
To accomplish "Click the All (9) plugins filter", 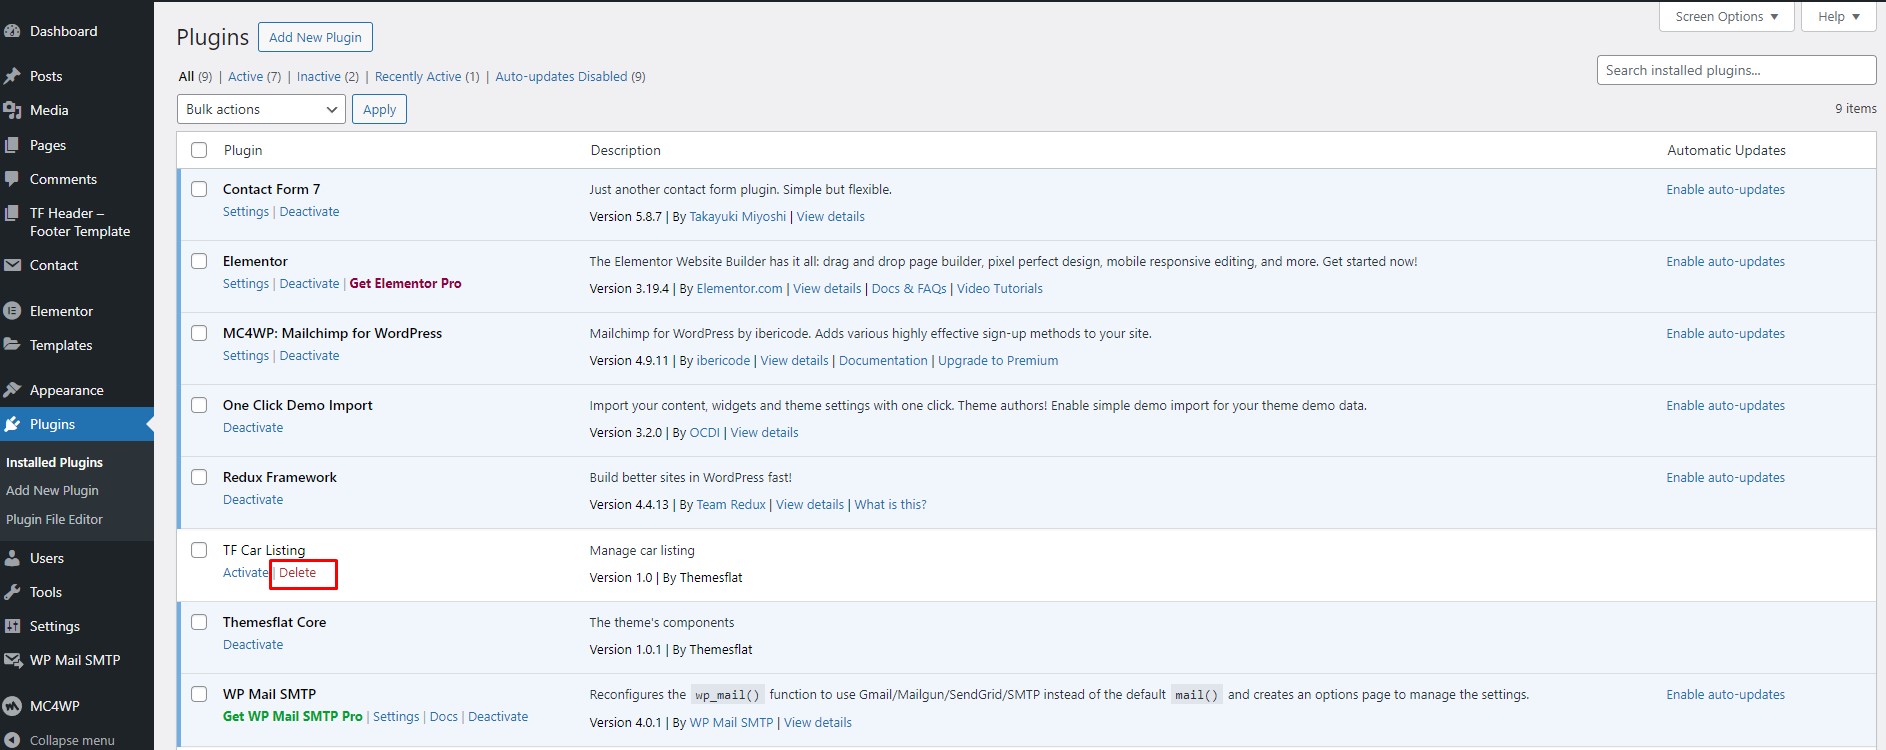I will tap(195, 76).
